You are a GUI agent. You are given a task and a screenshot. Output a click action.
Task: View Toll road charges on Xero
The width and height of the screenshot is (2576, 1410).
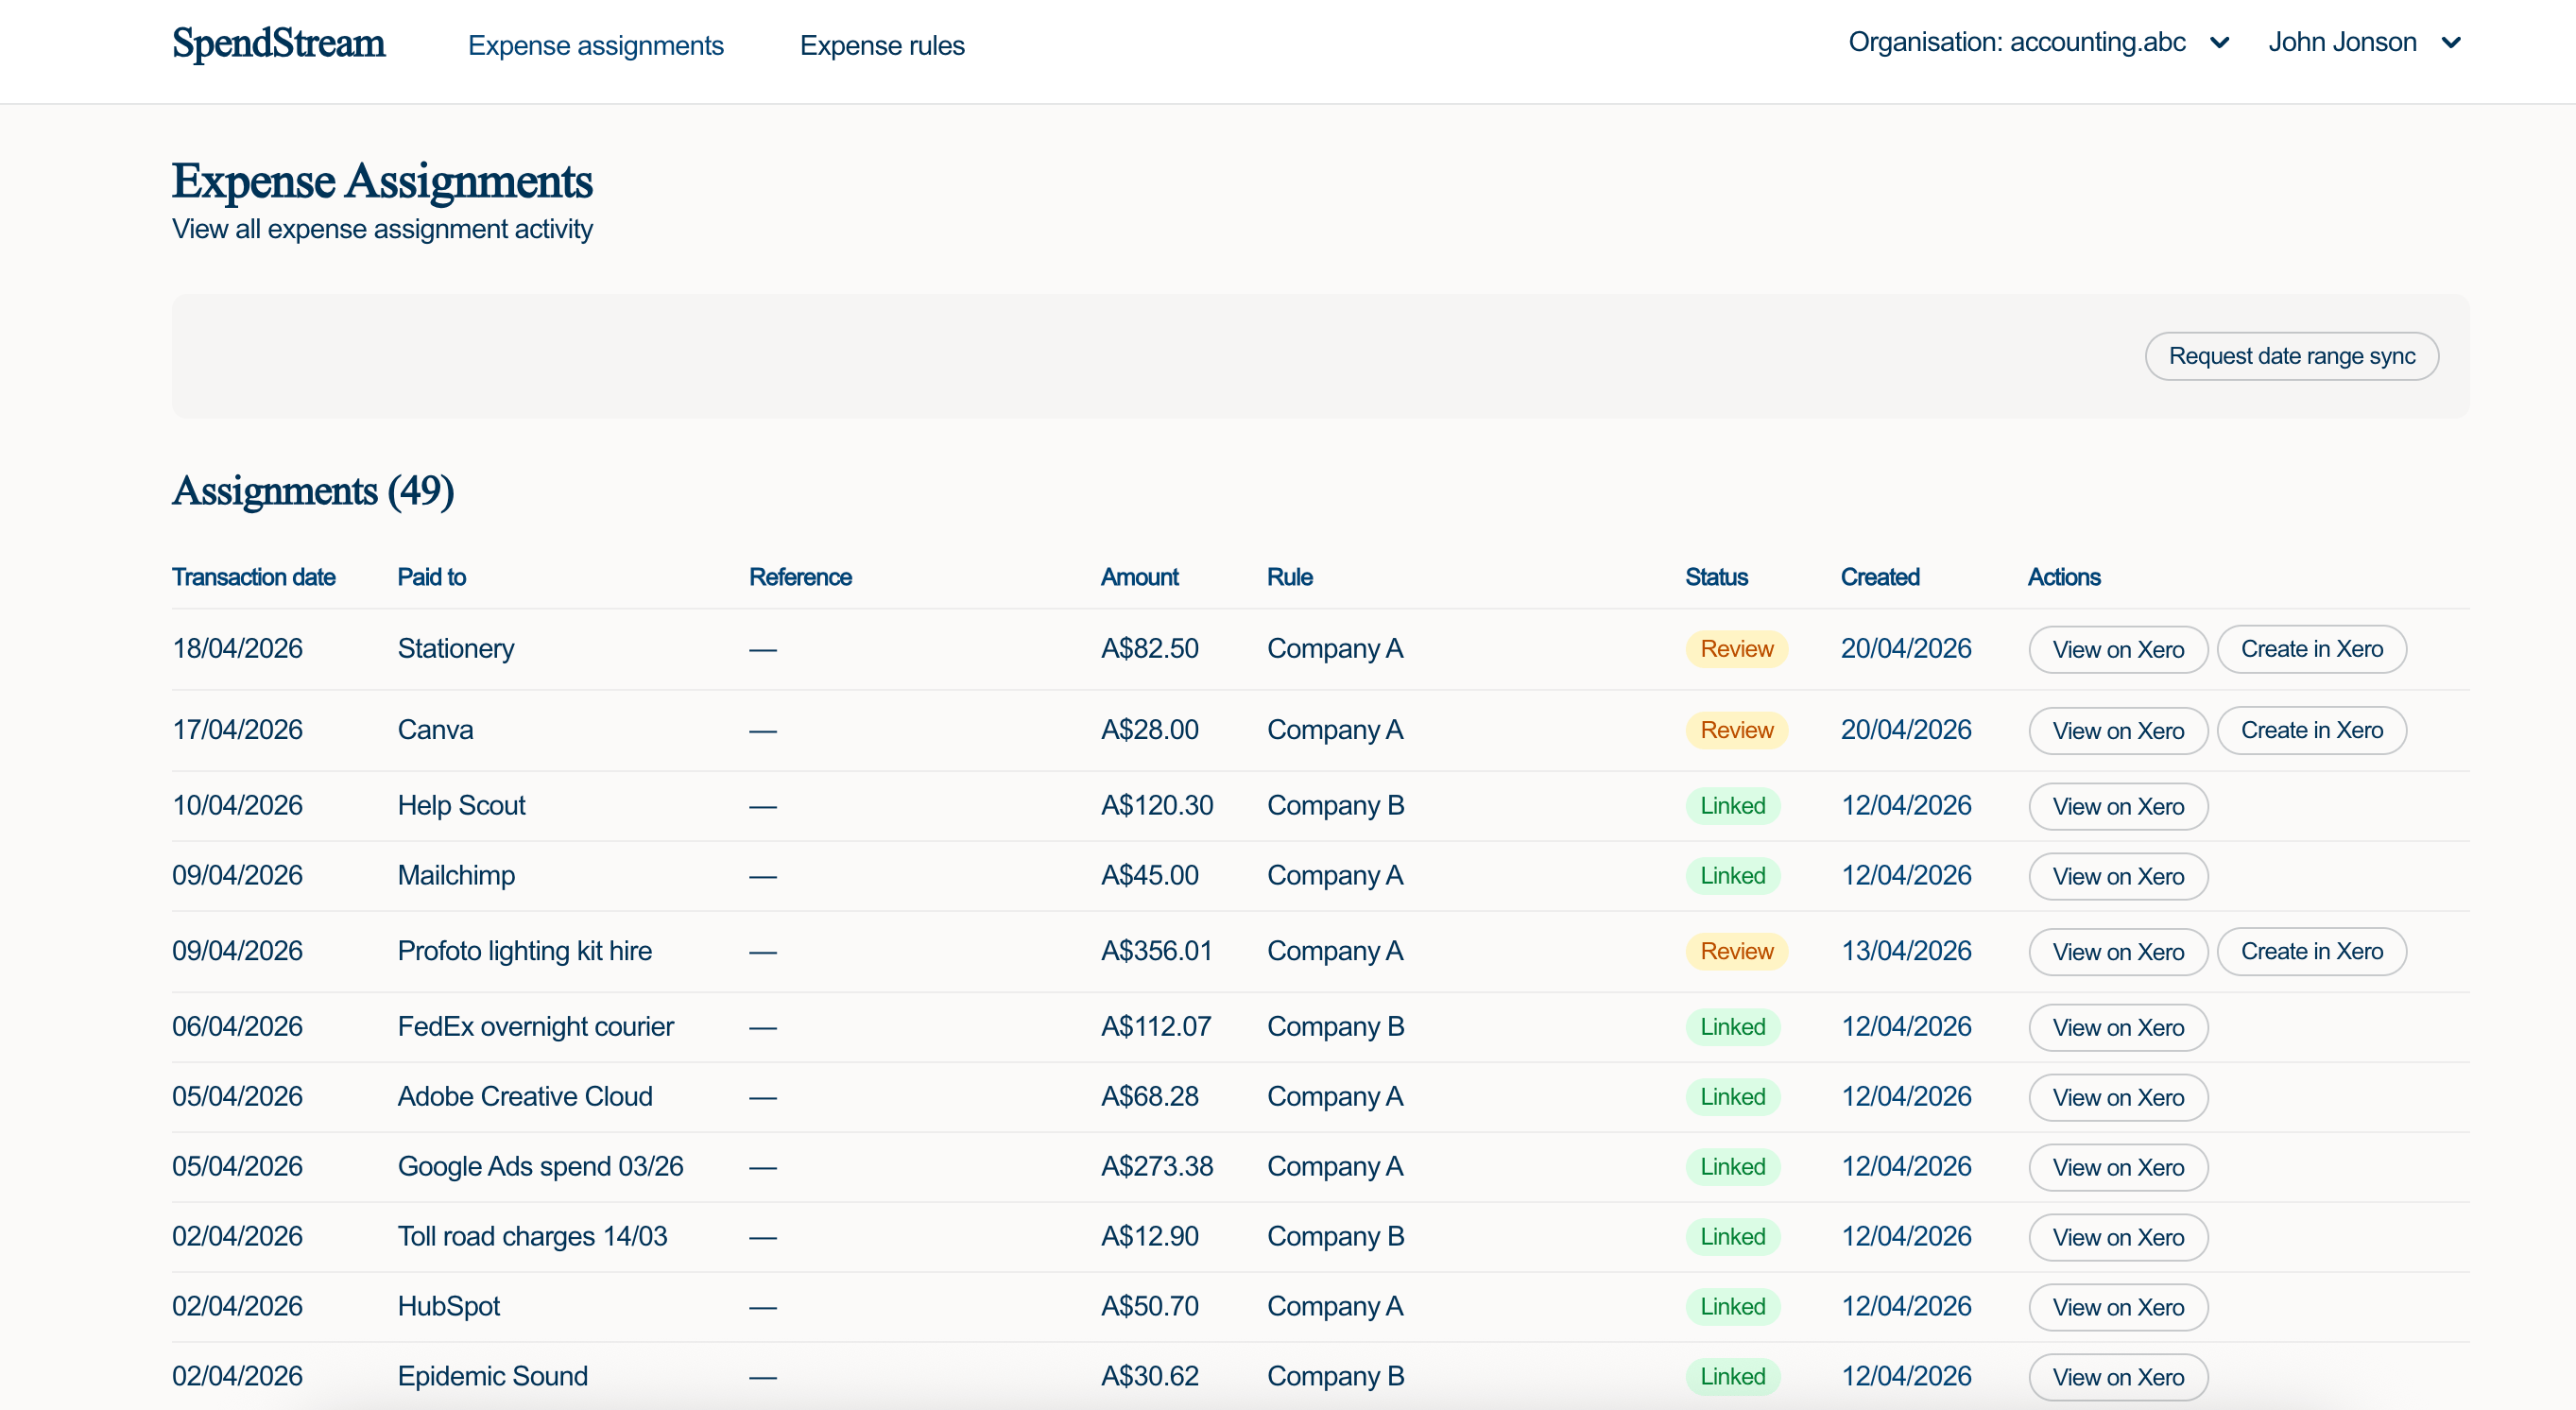click(x=2118, y=1237)
